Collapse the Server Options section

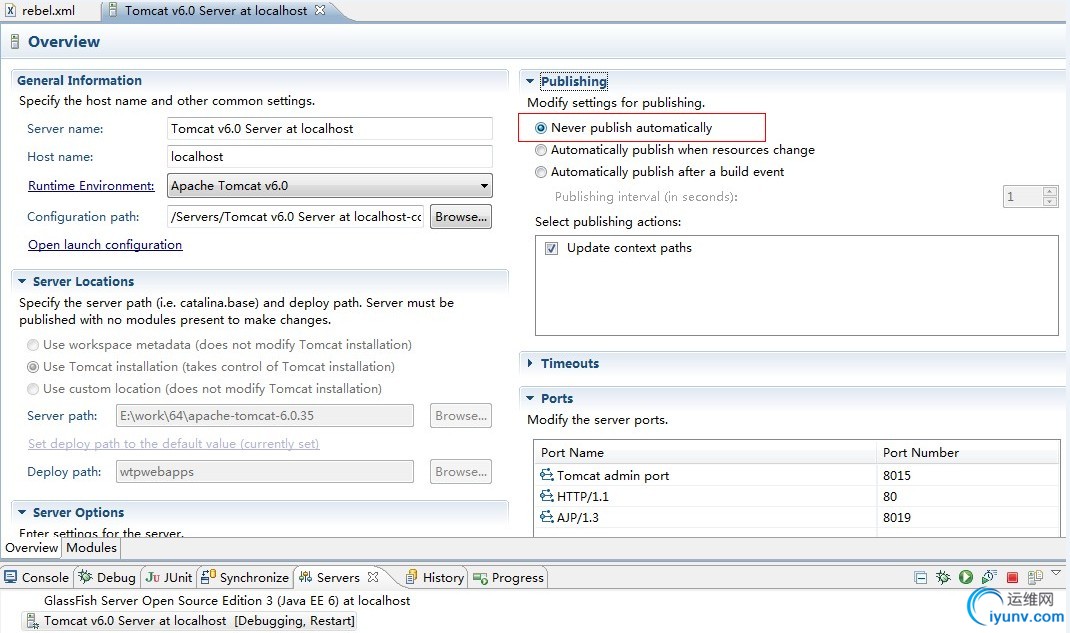[22, 512]
